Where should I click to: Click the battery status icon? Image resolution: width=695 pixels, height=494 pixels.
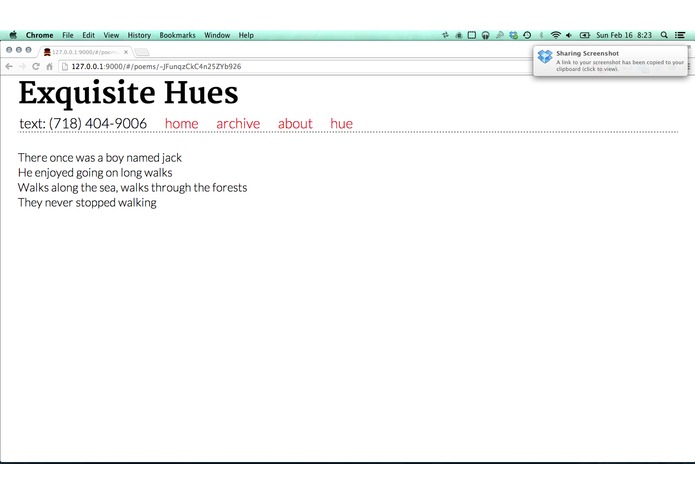click(x=585, y=35)
